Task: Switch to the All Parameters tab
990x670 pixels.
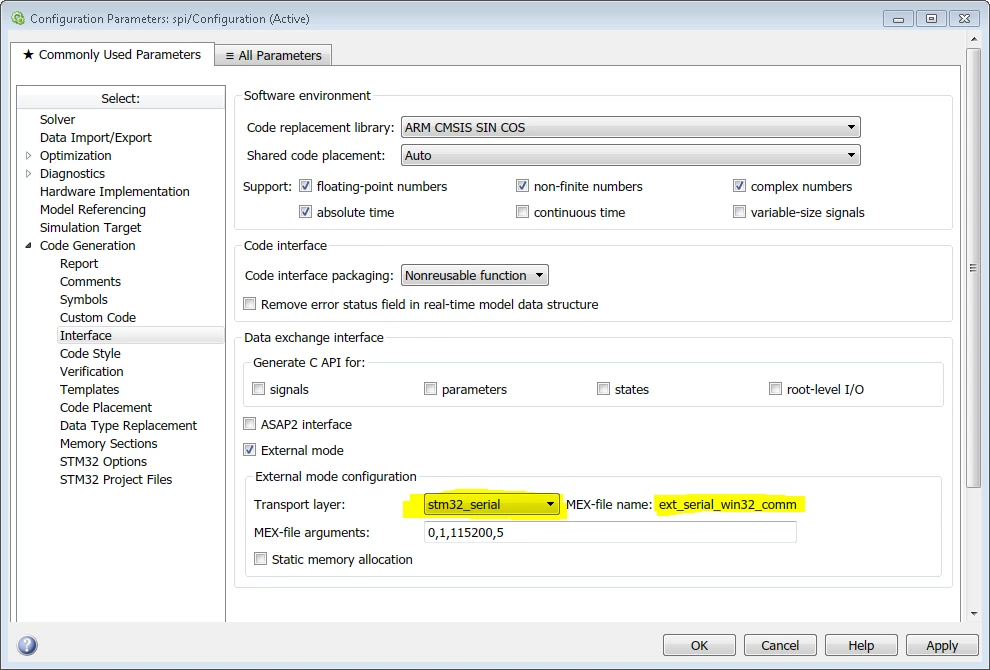Action: pyautogui.click(x=273, y=56)
